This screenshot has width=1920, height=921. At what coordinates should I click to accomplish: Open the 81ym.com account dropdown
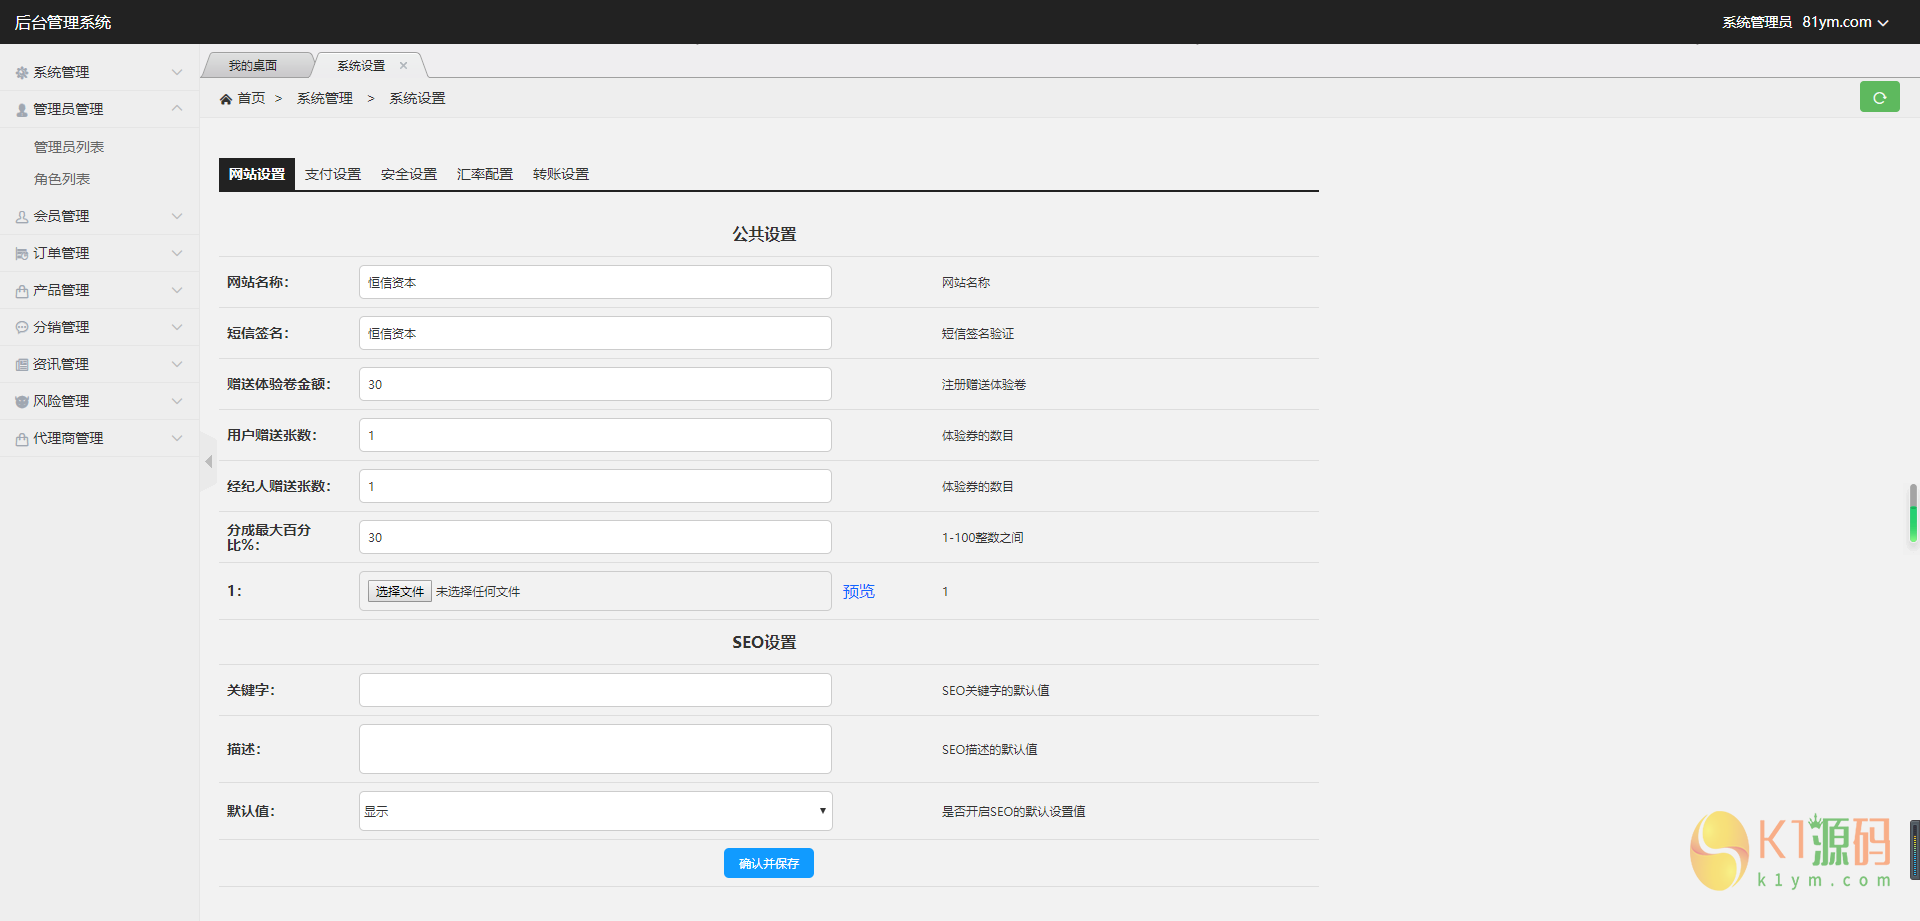(1845, 22)
